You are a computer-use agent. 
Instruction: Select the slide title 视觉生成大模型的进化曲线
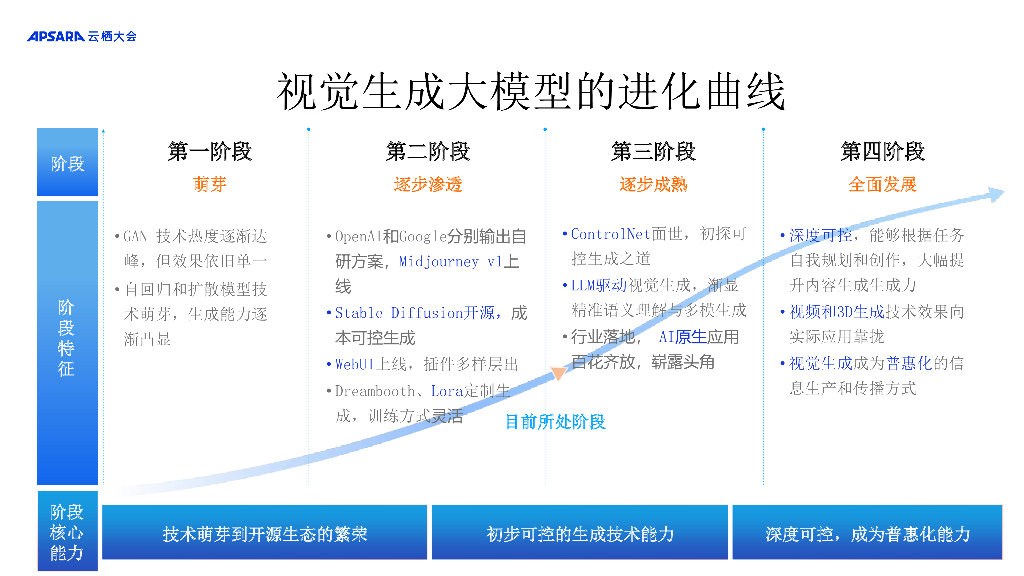(530, 92)
